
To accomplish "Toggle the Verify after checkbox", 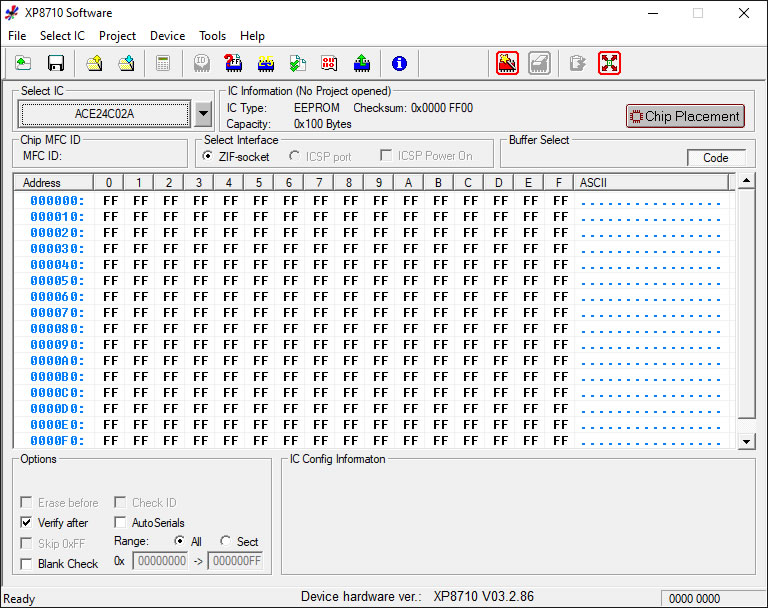I will pos(27,523).
